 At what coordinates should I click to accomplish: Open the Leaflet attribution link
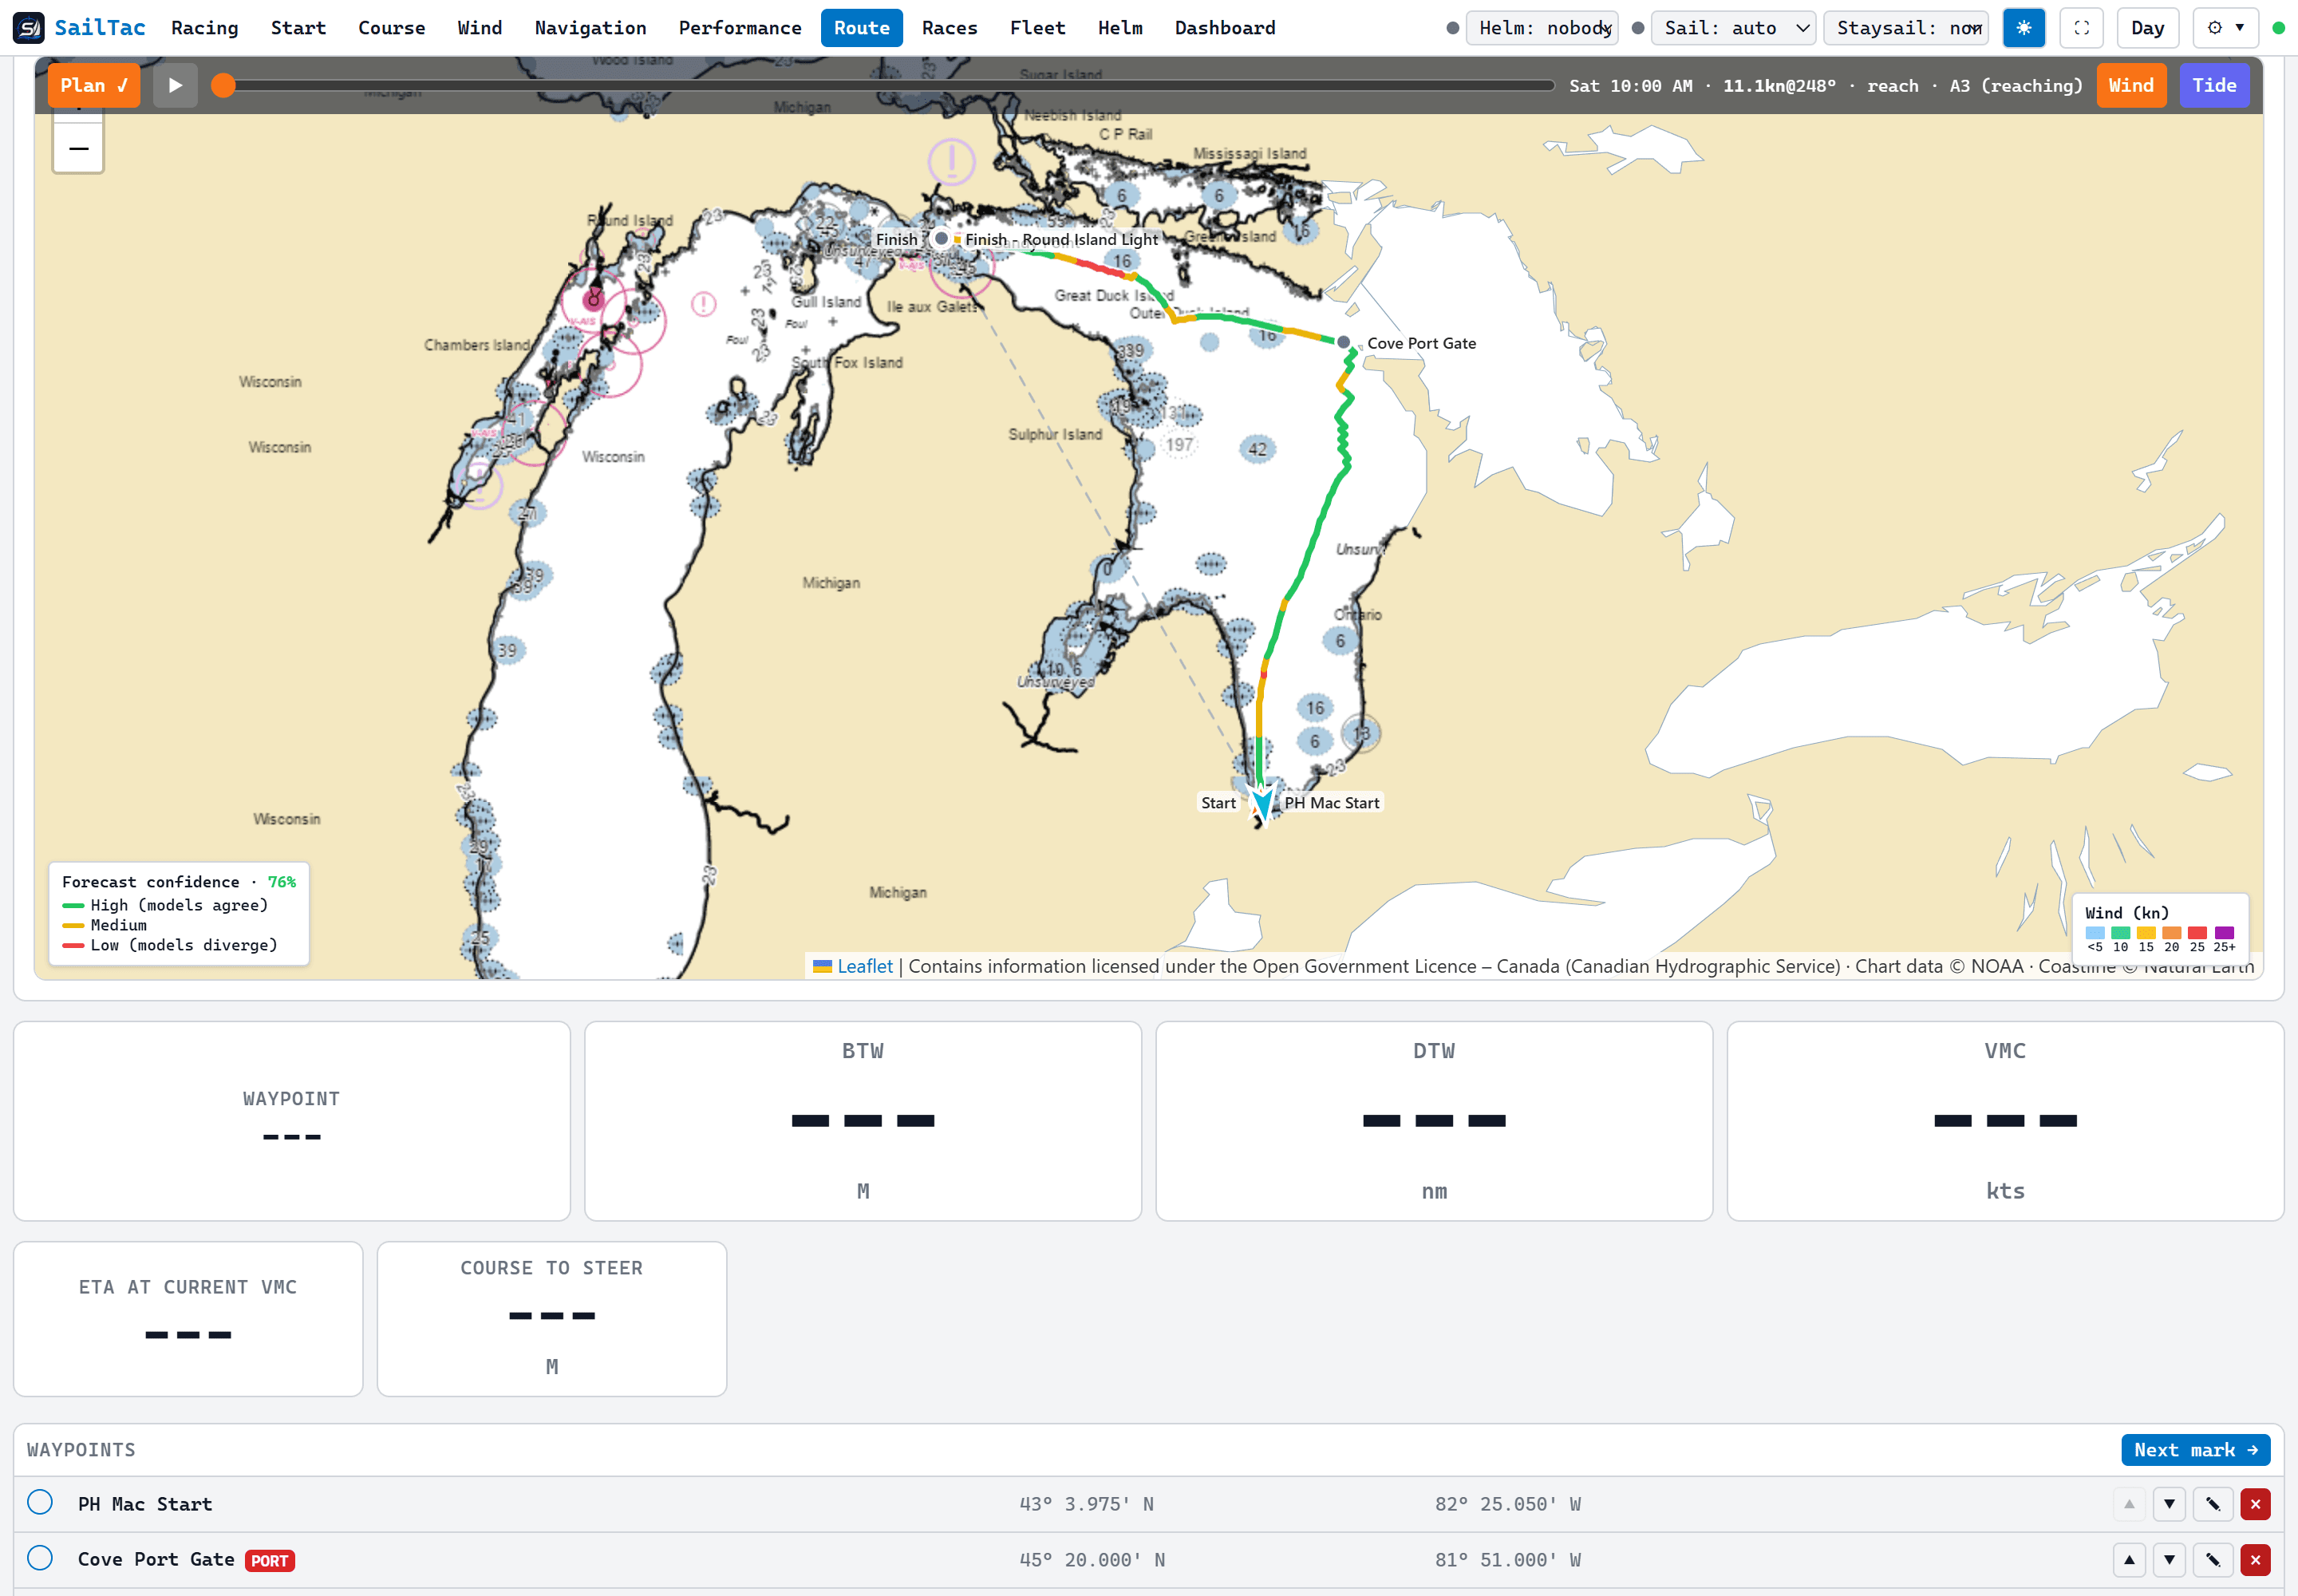pos(864,966)
